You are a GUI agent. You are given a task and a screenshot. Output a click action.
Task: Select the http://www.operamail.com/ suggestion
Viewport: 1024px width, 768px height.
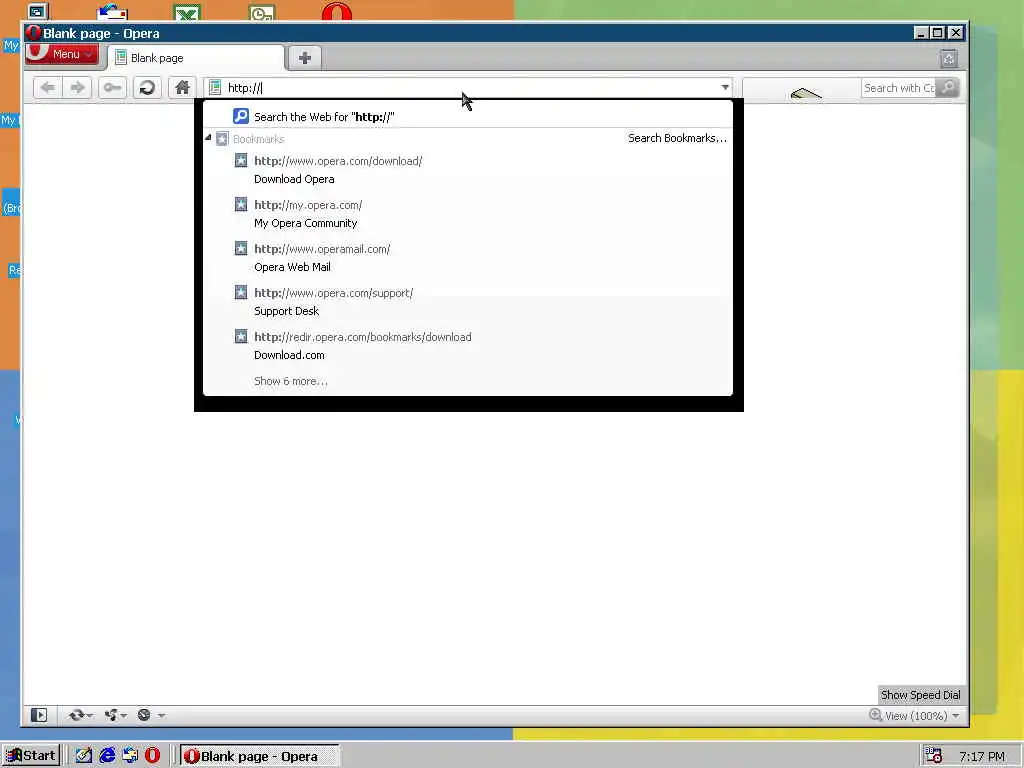tap(322, 249)
